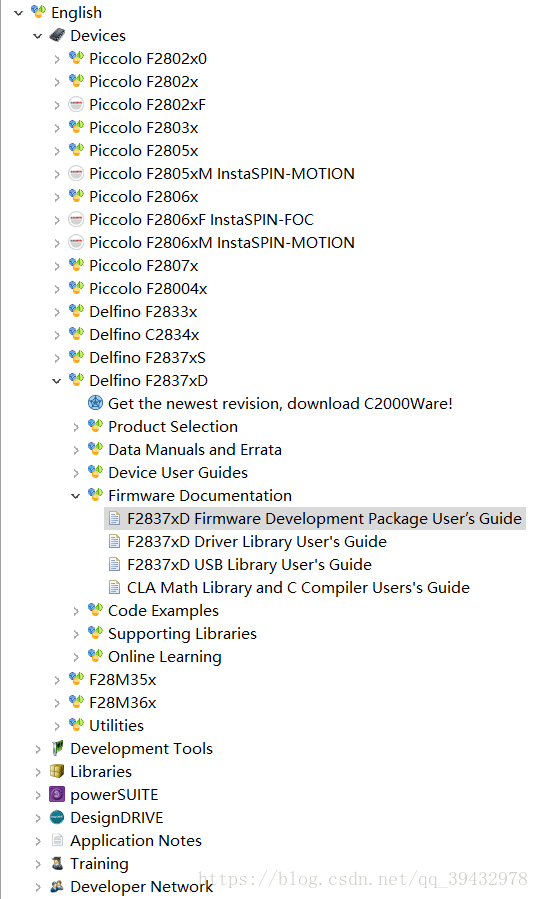This screenshot has height=899, width=539.
Task: Open Get the newest revision C2000Ware link
Action: pos(280,404)
